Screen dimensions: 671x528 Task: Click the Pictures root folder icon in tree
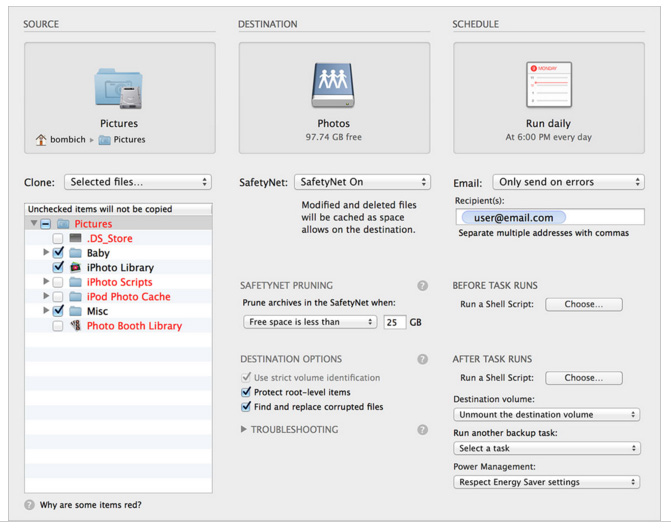click(x=63, y=223)
